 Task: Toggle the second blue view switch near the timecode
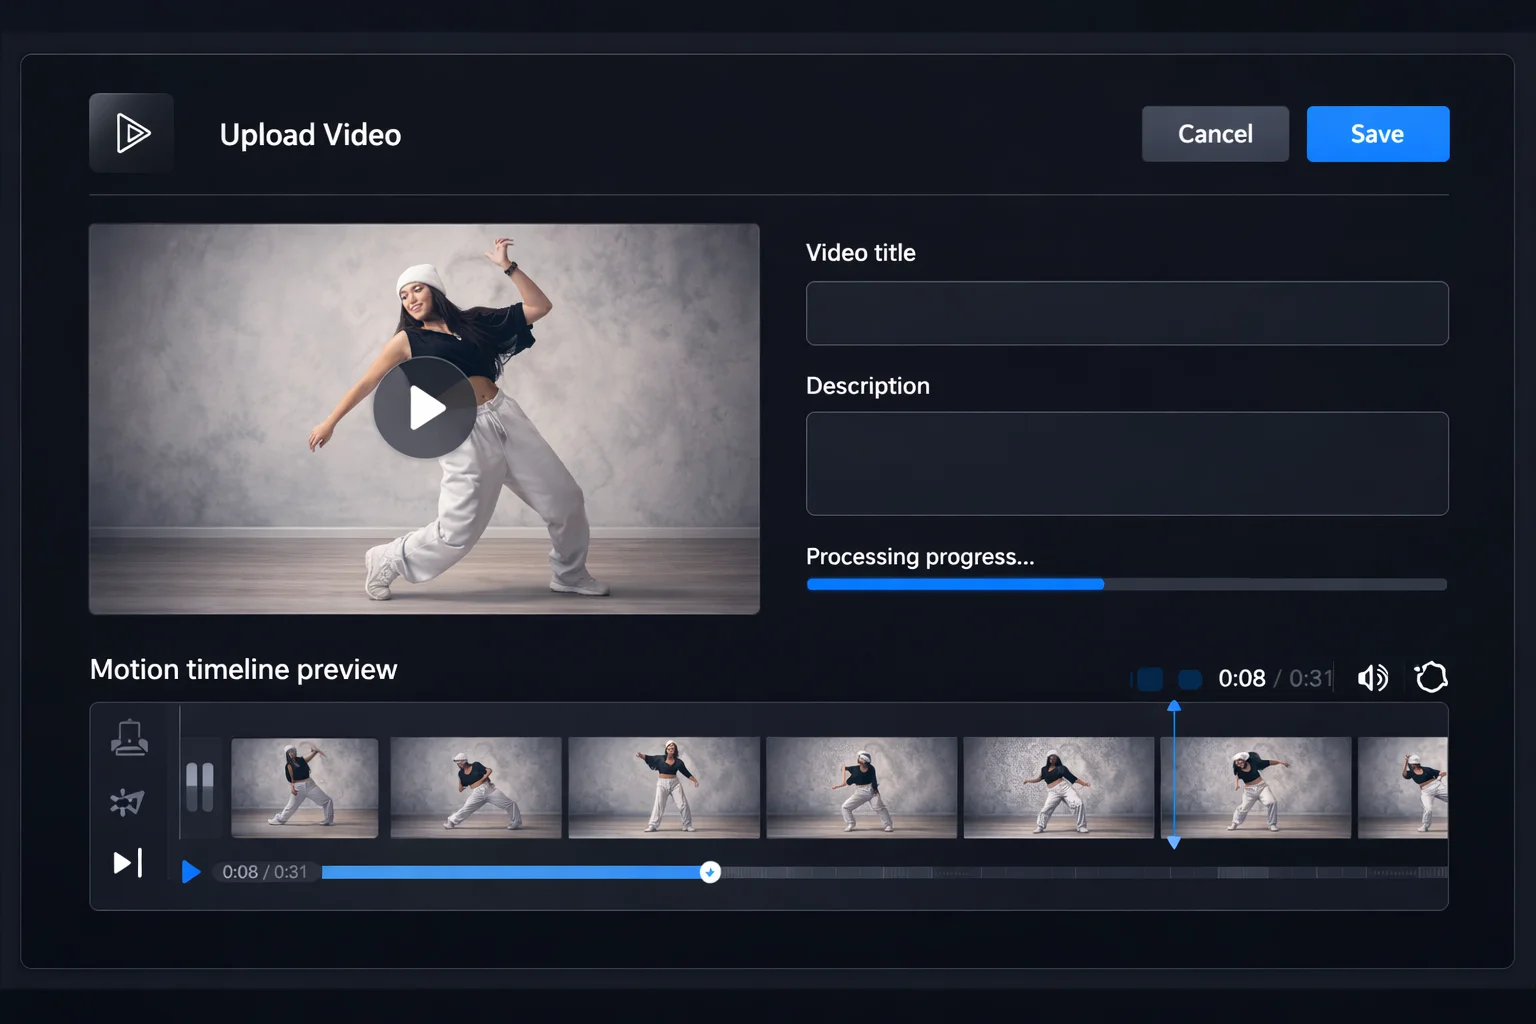click(x=1189, y=679)
